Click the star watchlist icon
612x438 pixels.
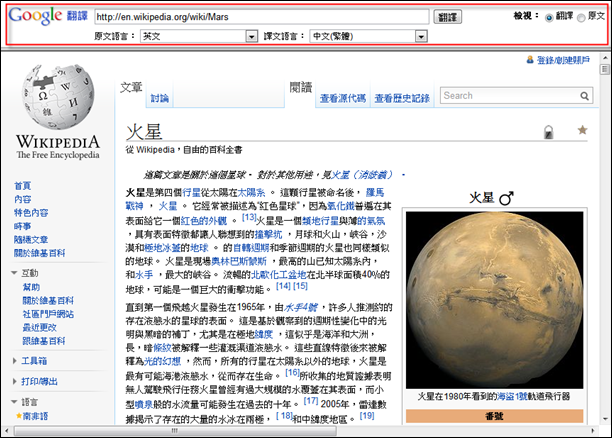582,130
